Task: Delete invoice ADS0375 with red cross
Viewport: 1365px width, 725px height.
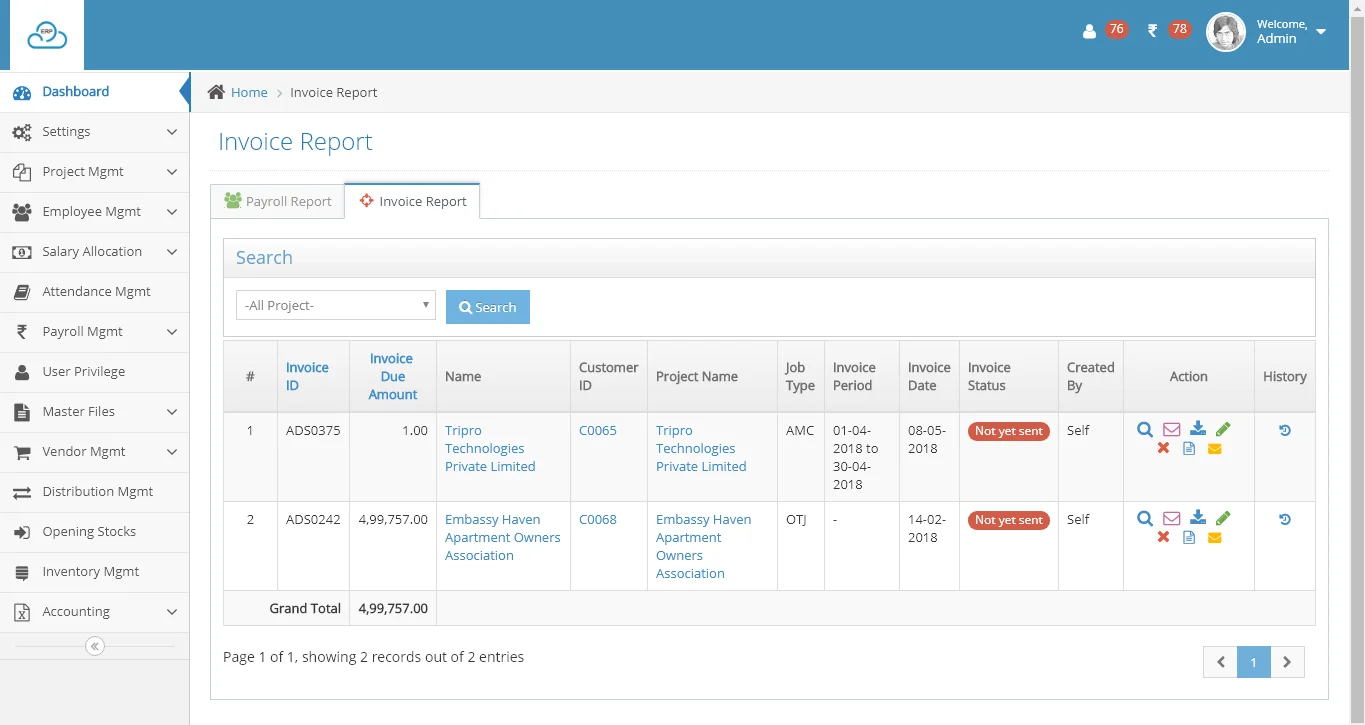Action: click(1163, 448)
